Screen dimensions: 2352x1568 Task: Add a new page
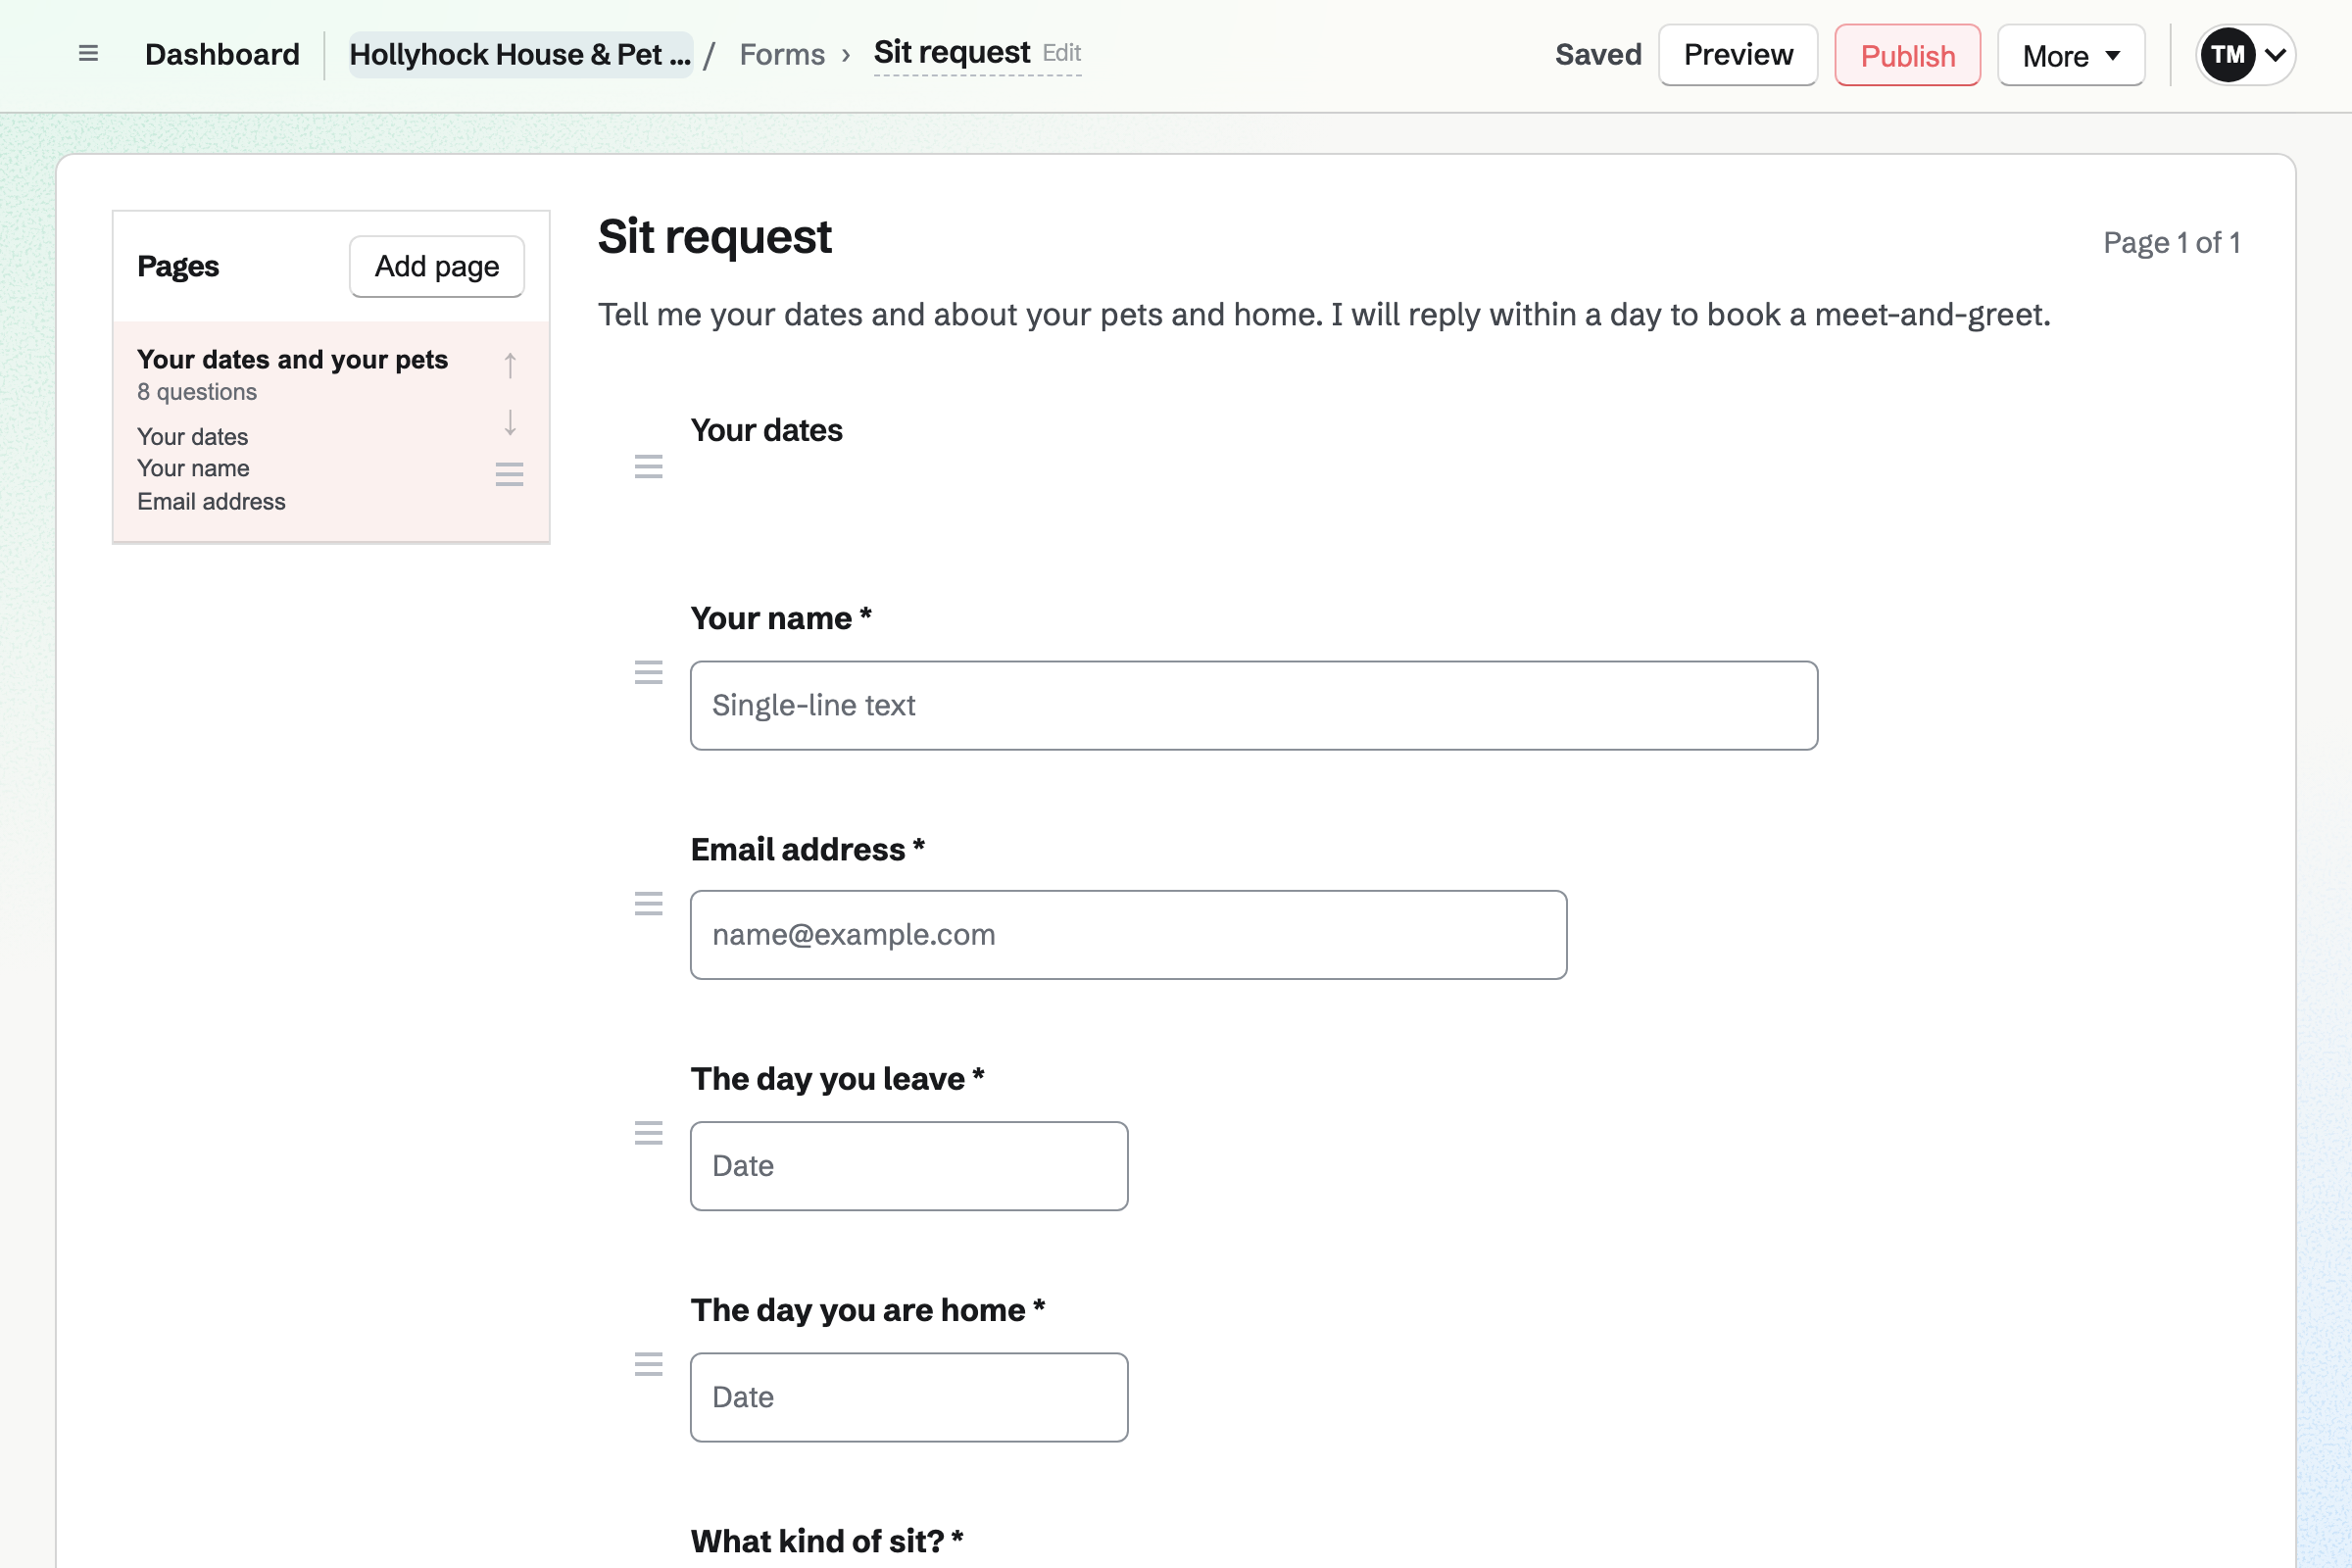tap(437, 266)
